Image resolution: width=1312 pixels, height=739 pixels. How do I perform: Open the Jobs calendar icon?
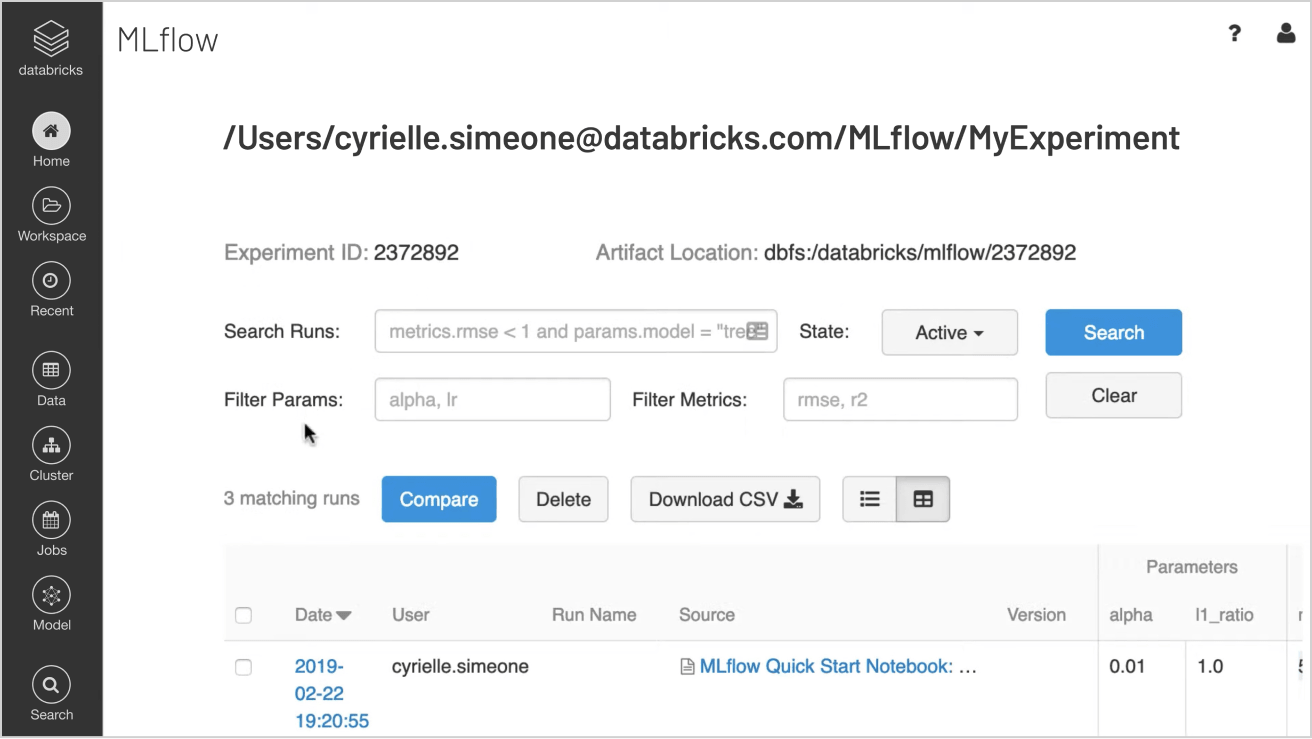click(51, 520)
